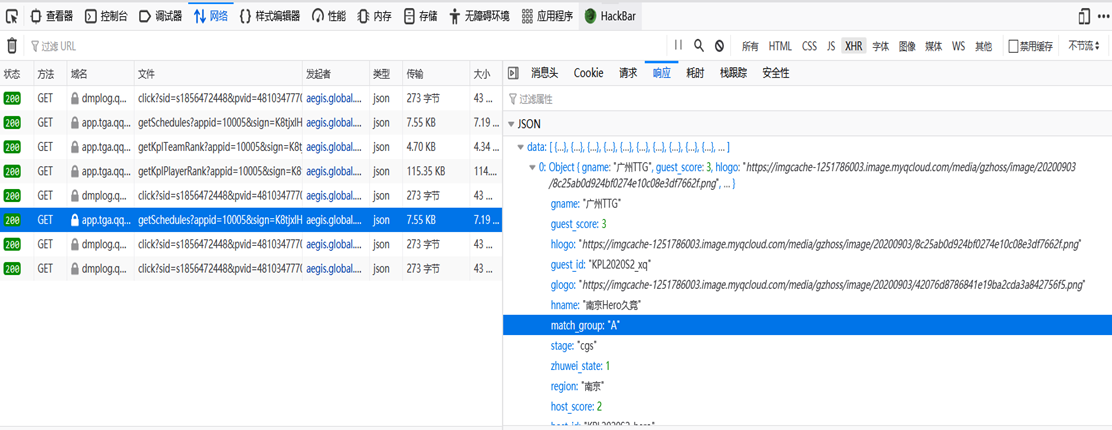Screen dimensions: 1112x430
Task: Toggle the 媒体 media filter
Action: pyautogui.click(x=934, y=46)
